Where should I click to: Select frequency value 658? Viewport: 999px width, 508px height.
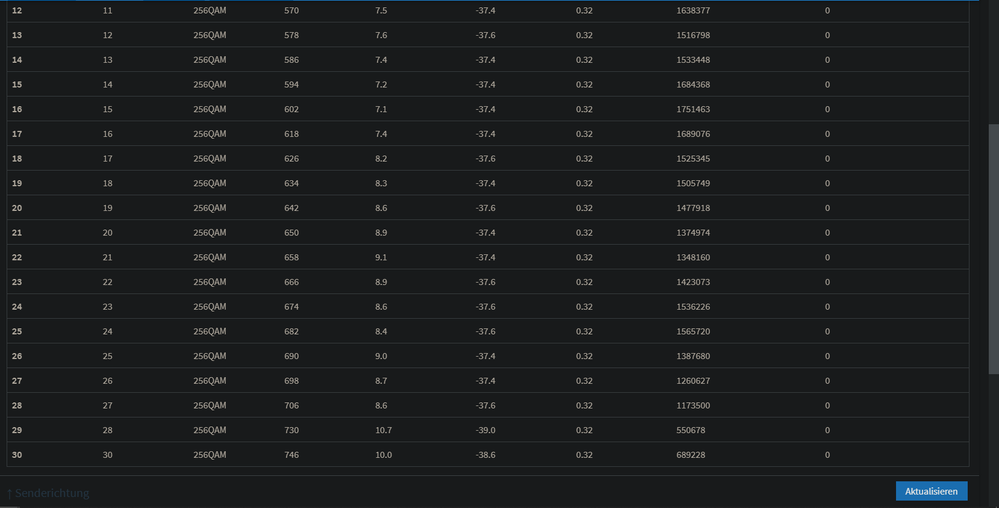pos(291,258)
